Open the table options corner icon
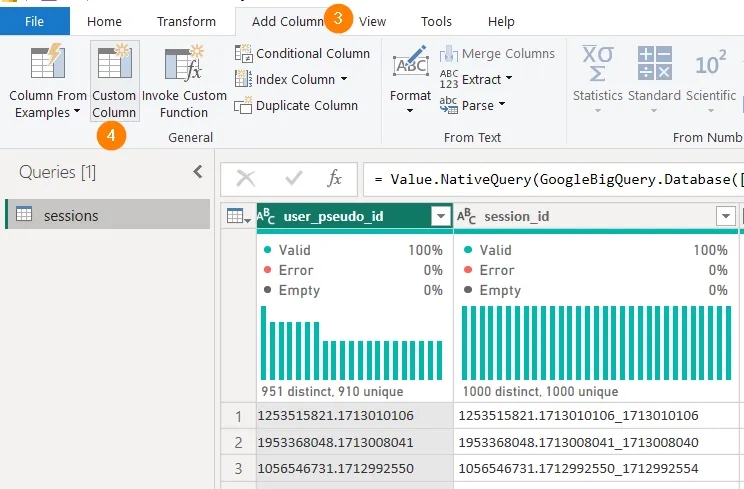Viewport: 744px width, 489px height. [238, 216]
